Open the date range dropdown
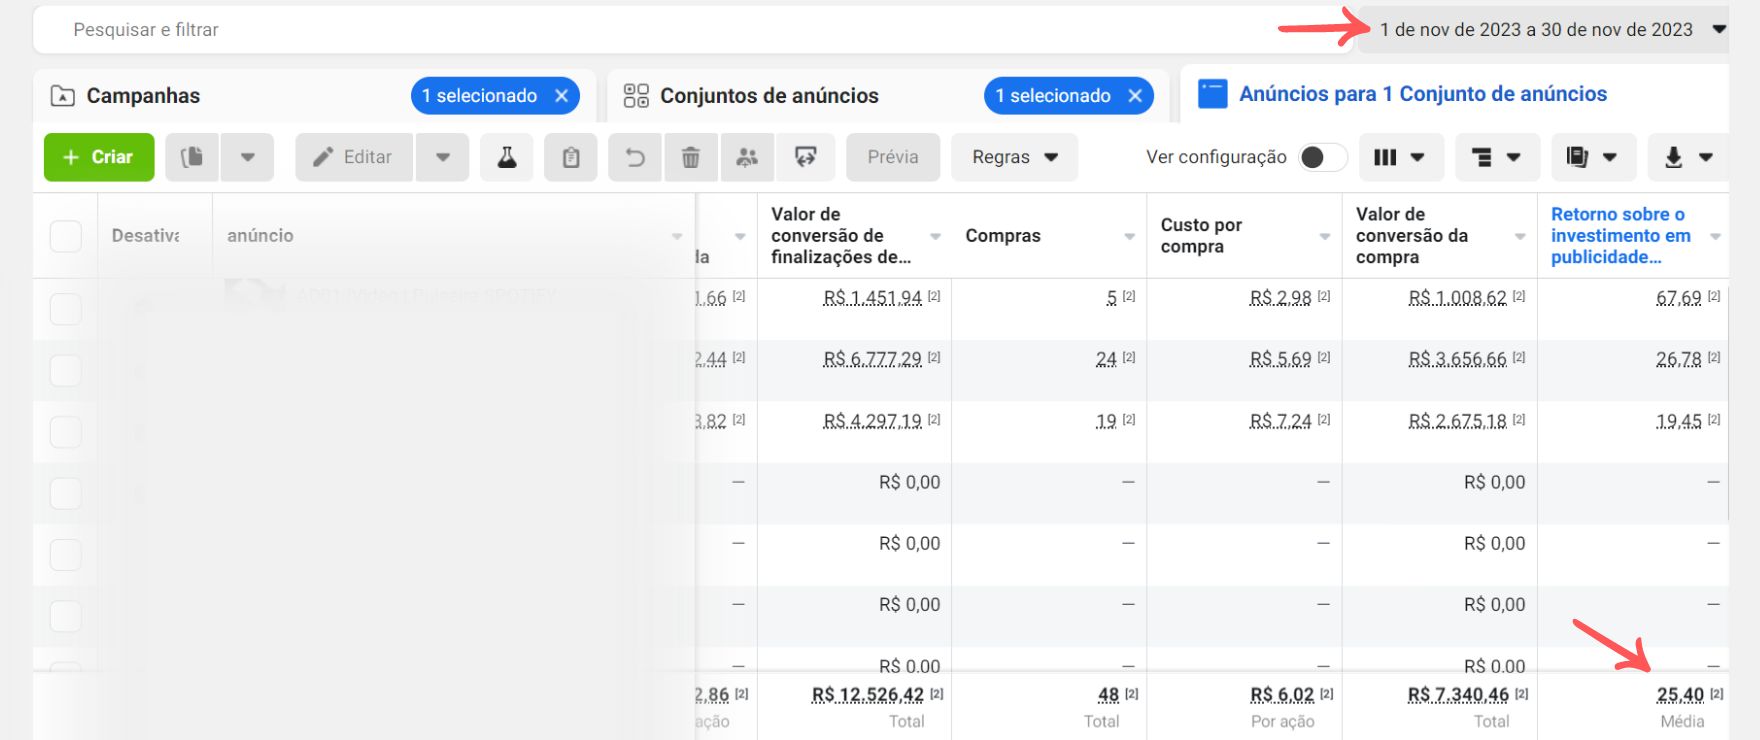 (x=1545, y=30)
